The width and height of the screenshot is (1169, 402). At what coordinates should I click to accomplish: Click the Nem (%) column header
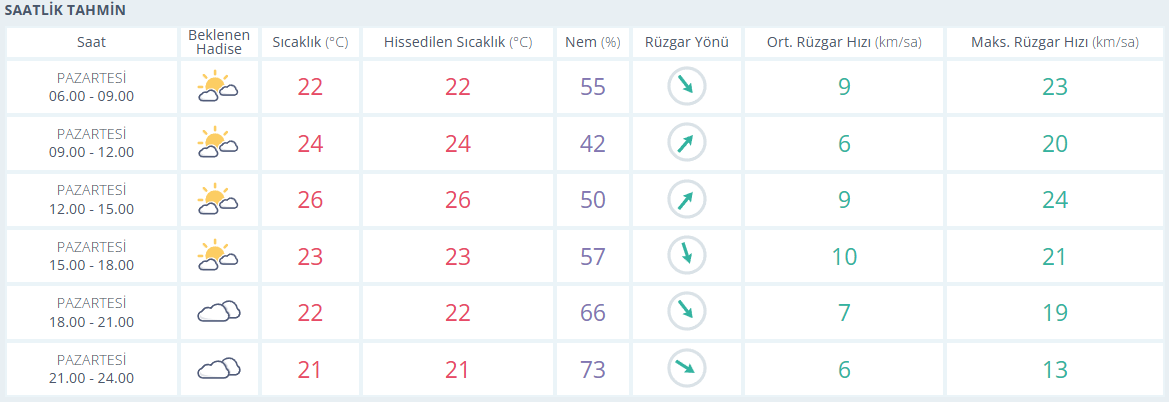coord(593,42)
